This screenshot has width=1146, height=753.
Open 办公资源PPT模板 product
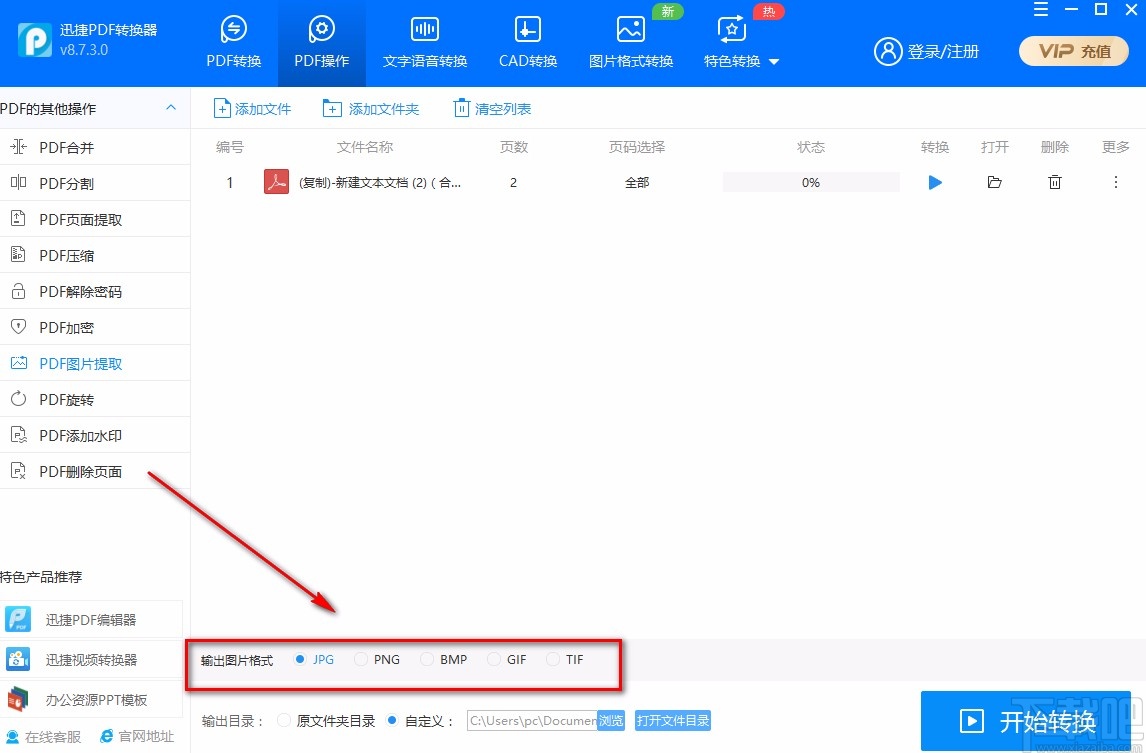[x=91, y=700]
